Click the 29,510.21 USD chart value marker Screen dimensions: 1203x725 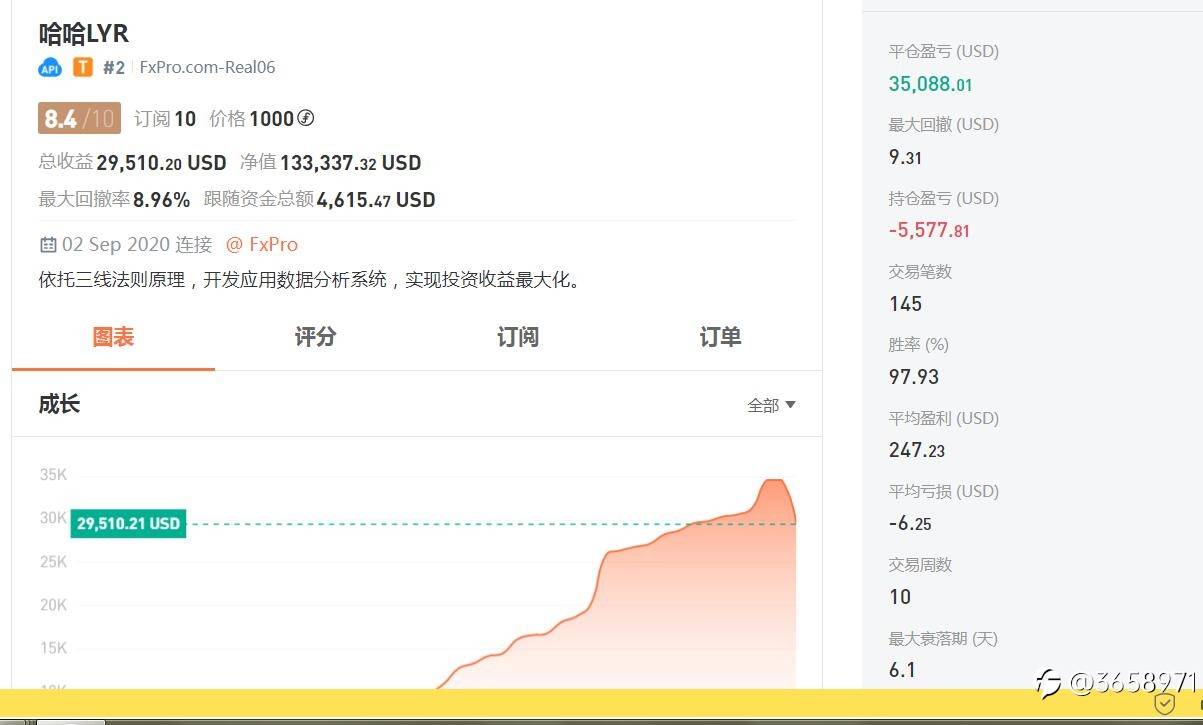128,523
